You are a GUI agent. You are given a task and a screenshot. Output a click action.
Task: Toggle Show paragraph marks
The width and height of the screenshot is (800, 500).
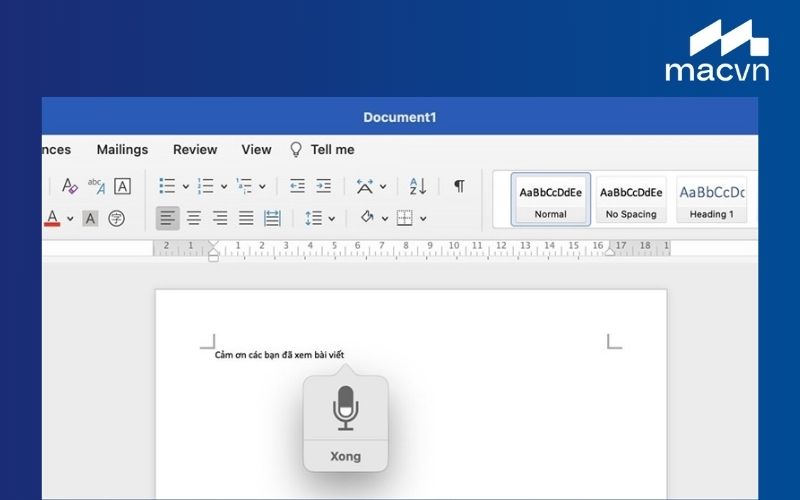459,186
